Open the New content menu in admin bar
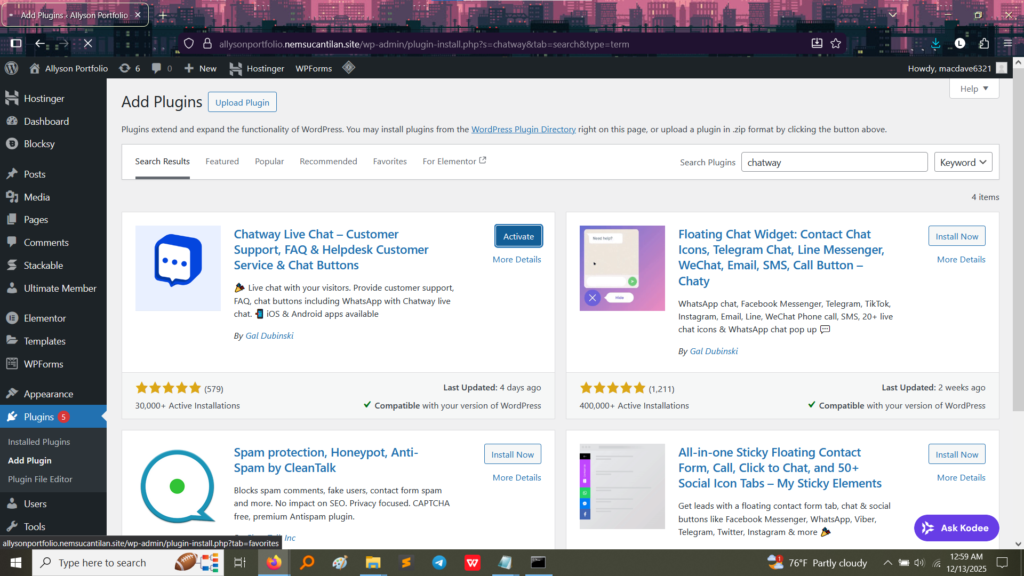This screenshot has width=1024, height=576. pyautogui.click(x=200, y=68)
